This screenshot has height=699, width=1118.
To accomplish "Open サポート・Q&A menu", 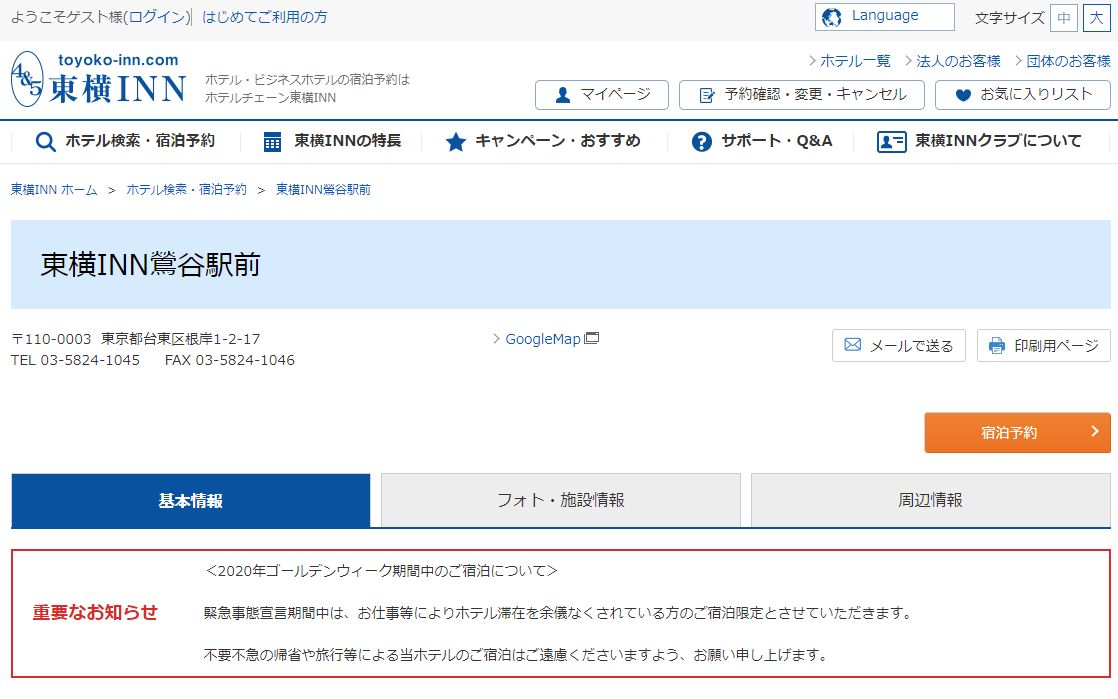I will tap(762, 141).
